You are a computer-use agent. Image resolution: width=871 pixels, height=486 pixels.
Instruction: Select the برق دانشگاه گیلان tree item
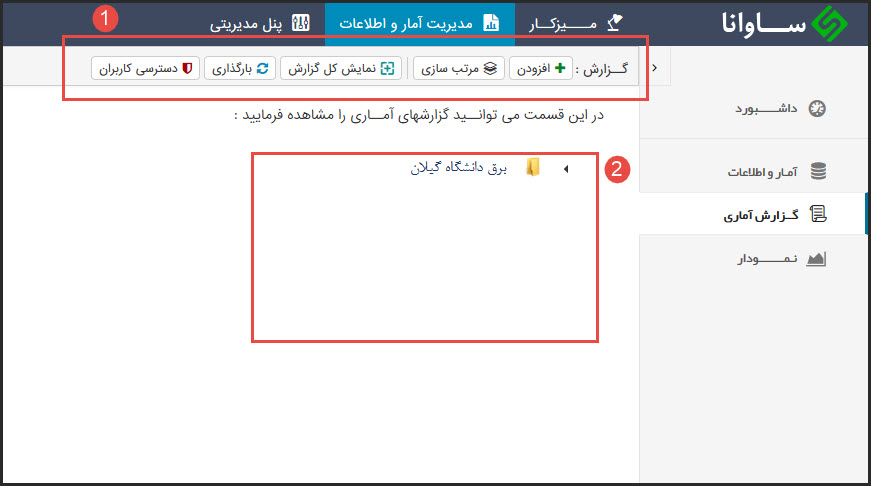(459, 168)
